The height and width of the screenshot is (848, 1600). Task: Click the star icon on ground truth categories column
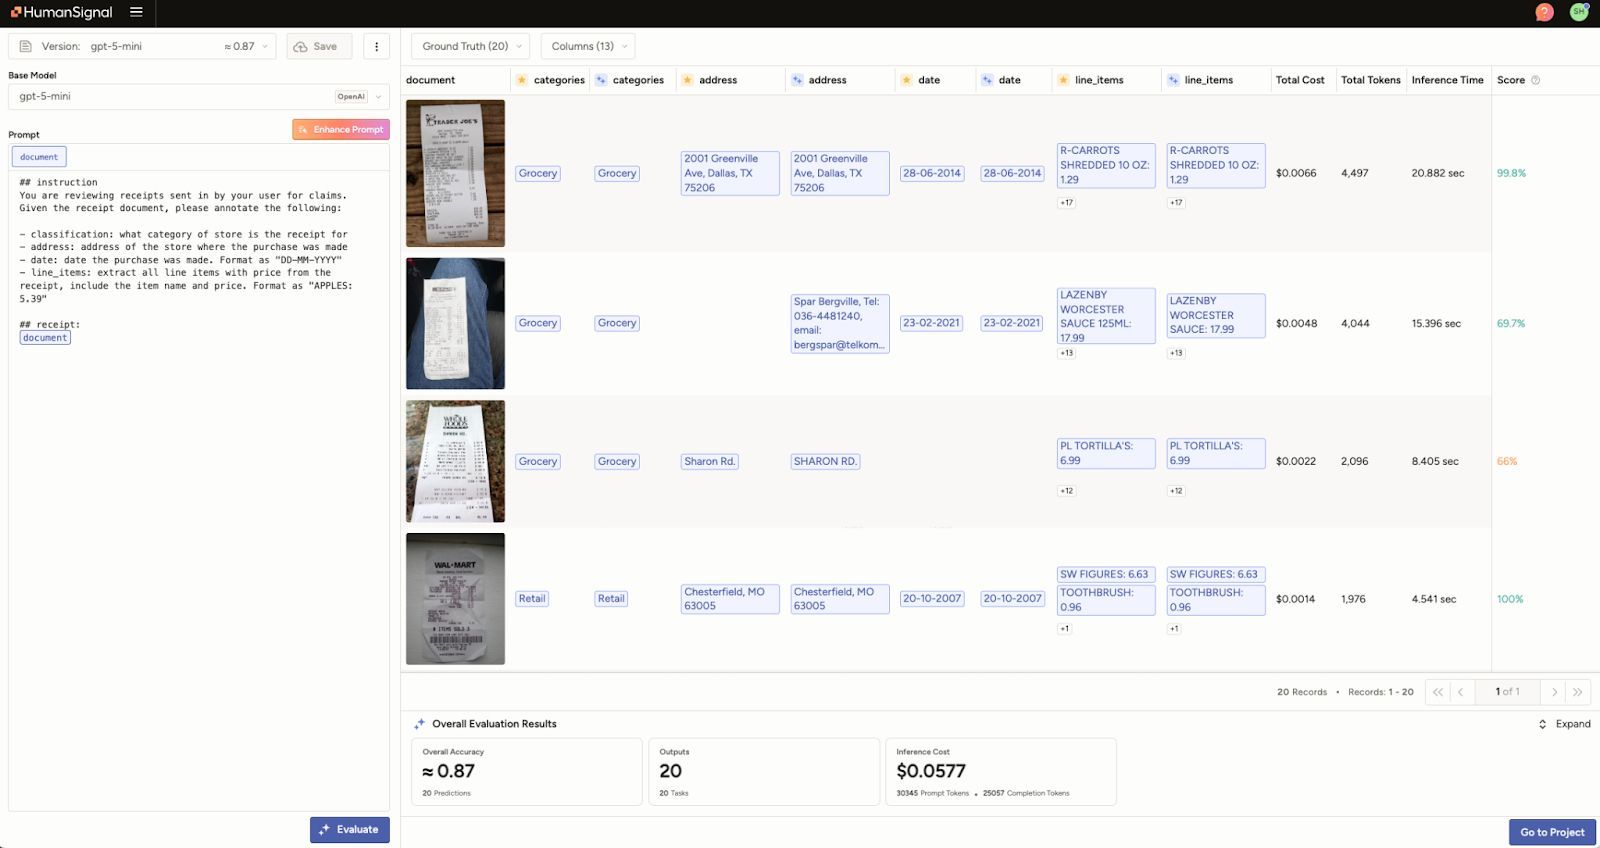pyautogui.click(x=522, y=80)
